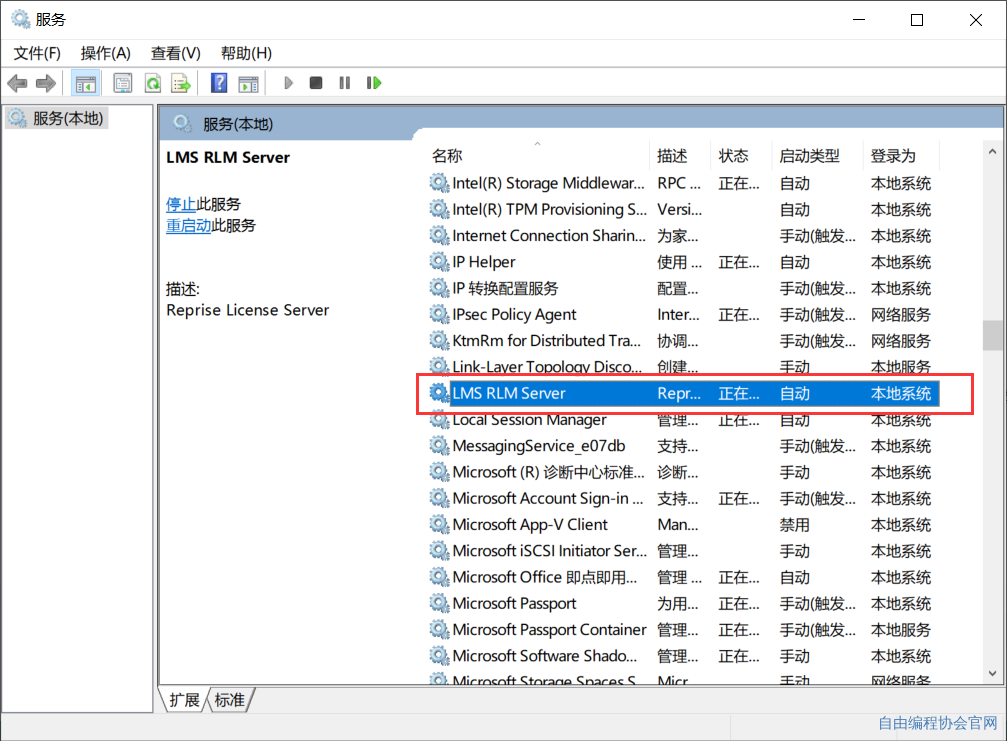The image size is (1007, 741).
Task: Click gear icon beside LMS RLM Server
Action: click(x=439, y=393)
